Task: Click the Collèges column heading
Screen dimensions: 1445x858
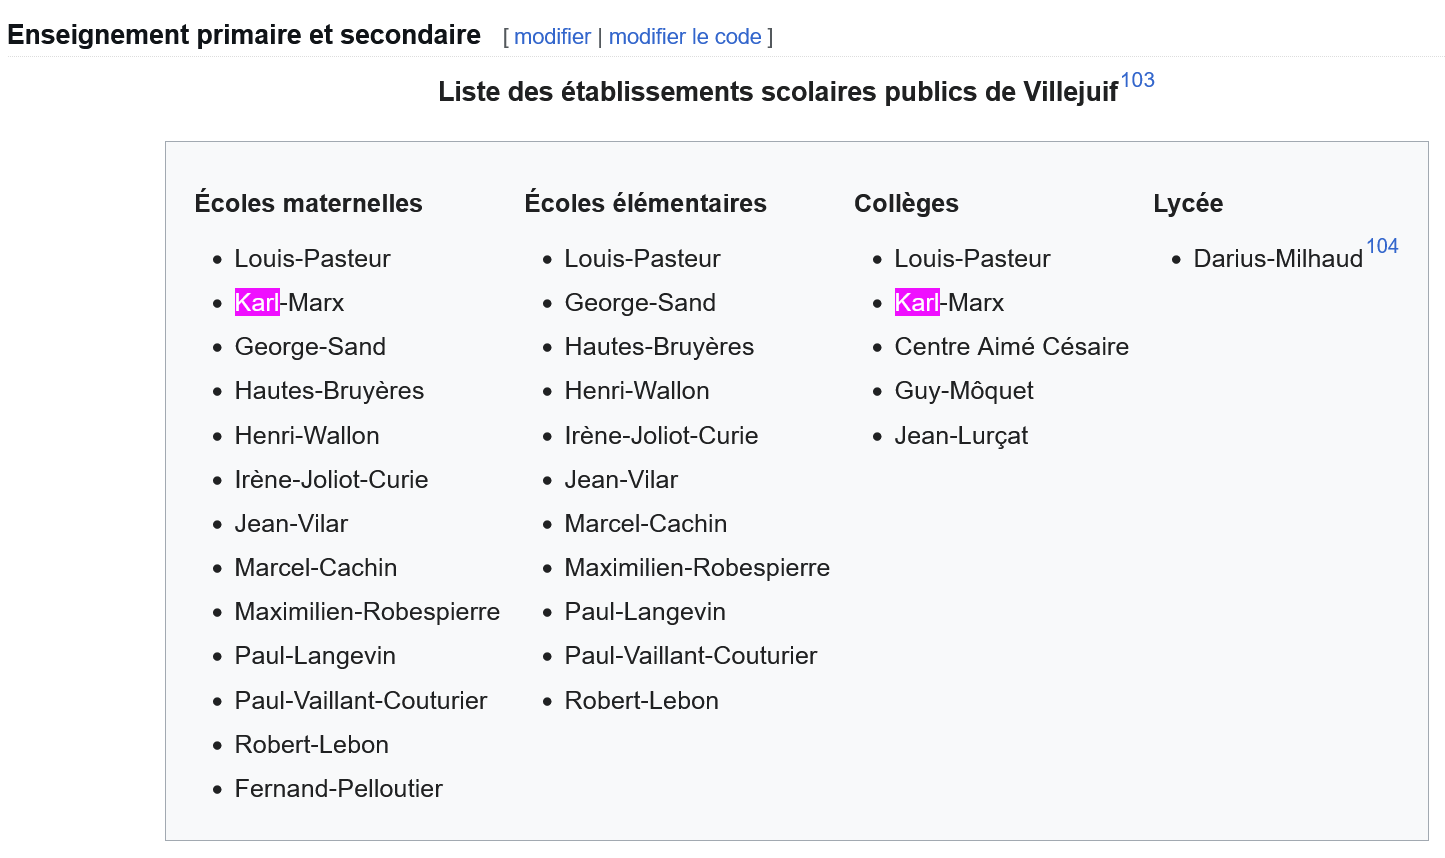Action: pos(906,204)
